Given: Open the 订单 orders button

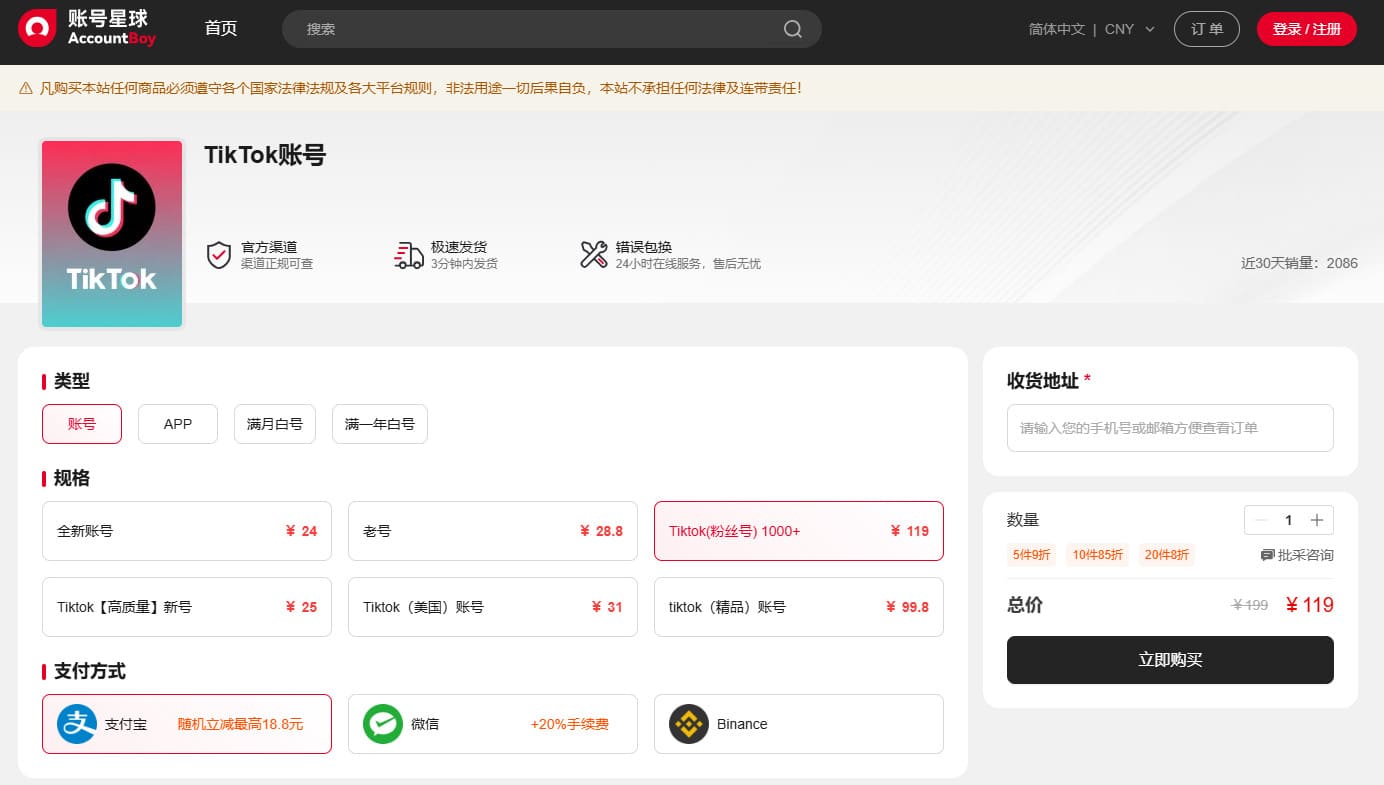Looking at the screenshot, I should pos(1207,29).
